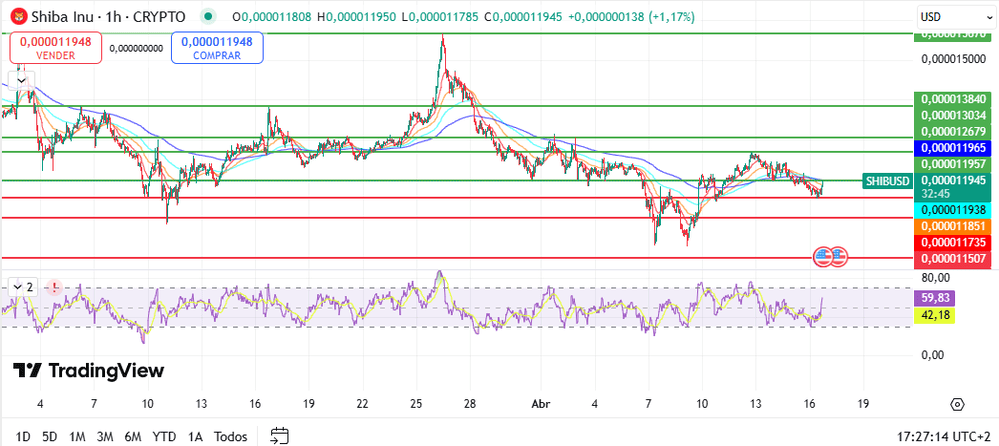Viewport: 999px width, 446px height.
Task: Click the green 0,000011957 price level label
Action: point(953,164)
